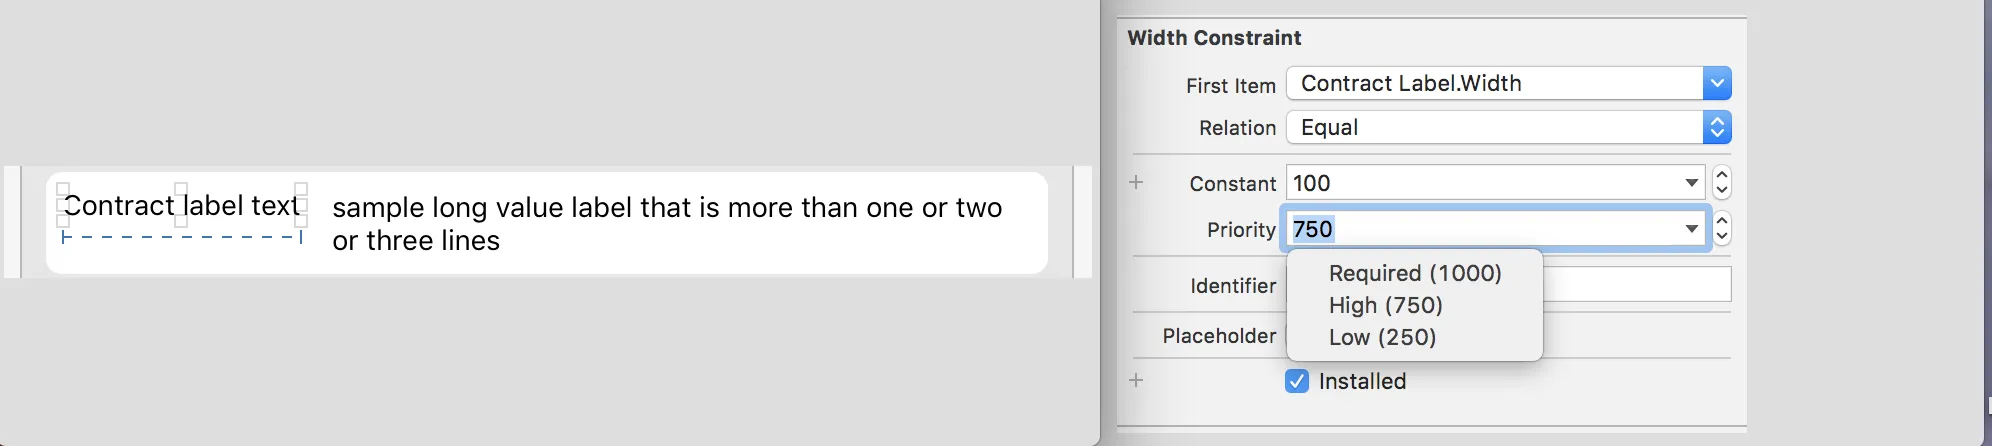Screen dimensions: 1992x446
Task: Toggle the Installed checkbox
Action: pos(1297,381)
